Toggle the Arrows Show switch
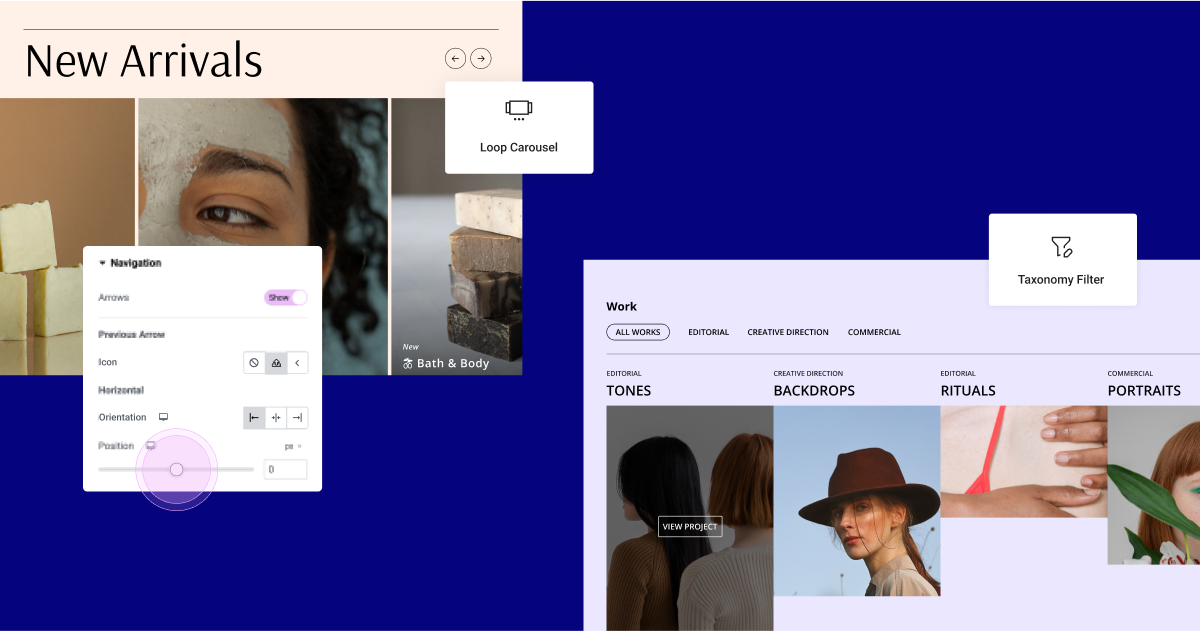 tap(286, 297)
